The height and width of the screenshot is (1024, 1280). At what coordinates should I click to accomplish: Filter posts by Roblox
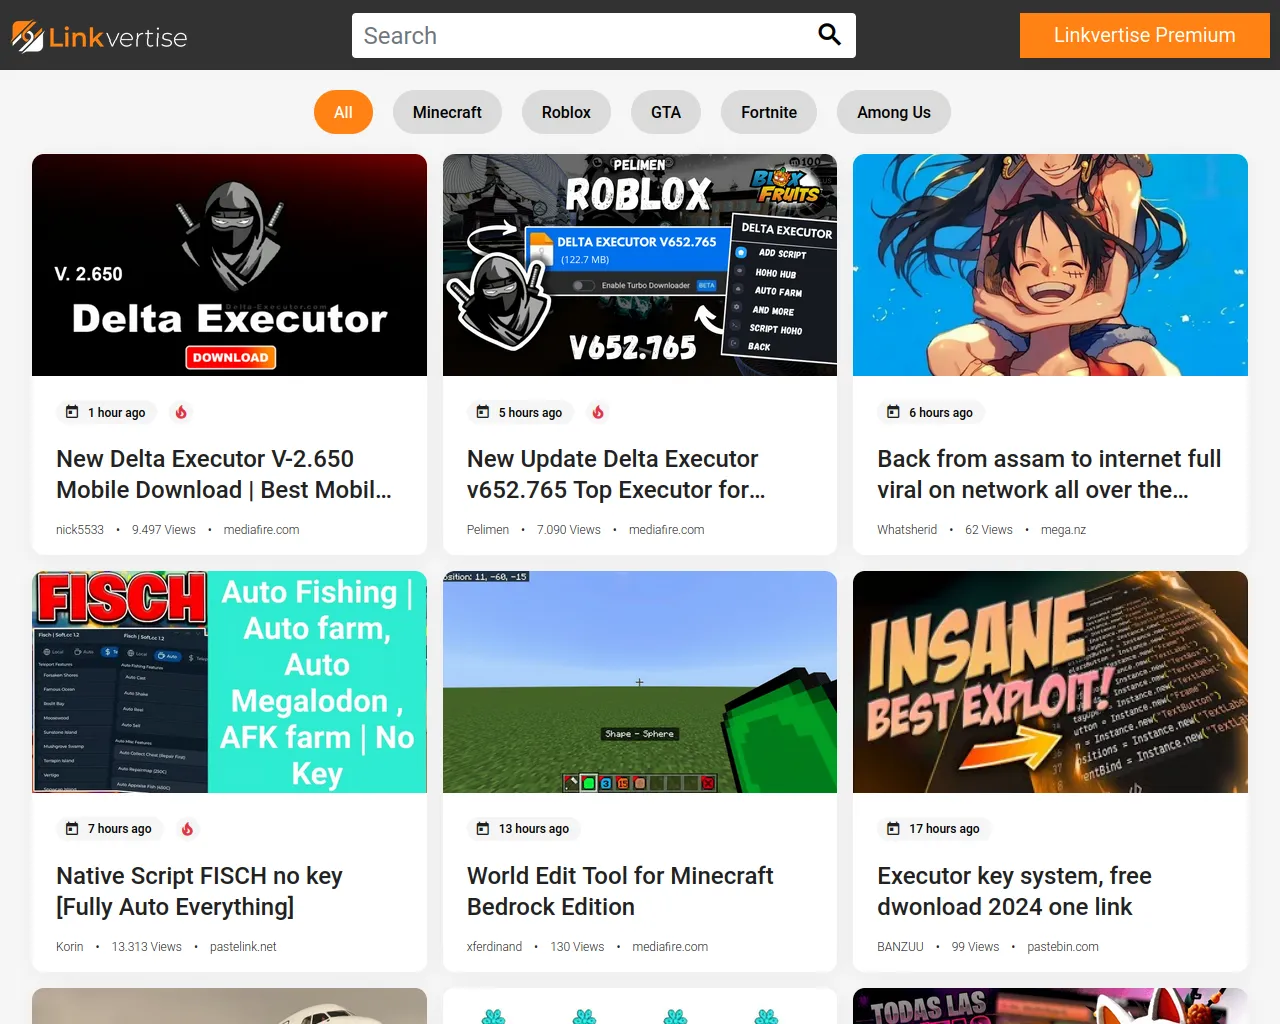pyautogui.click(x=566, y=112)
